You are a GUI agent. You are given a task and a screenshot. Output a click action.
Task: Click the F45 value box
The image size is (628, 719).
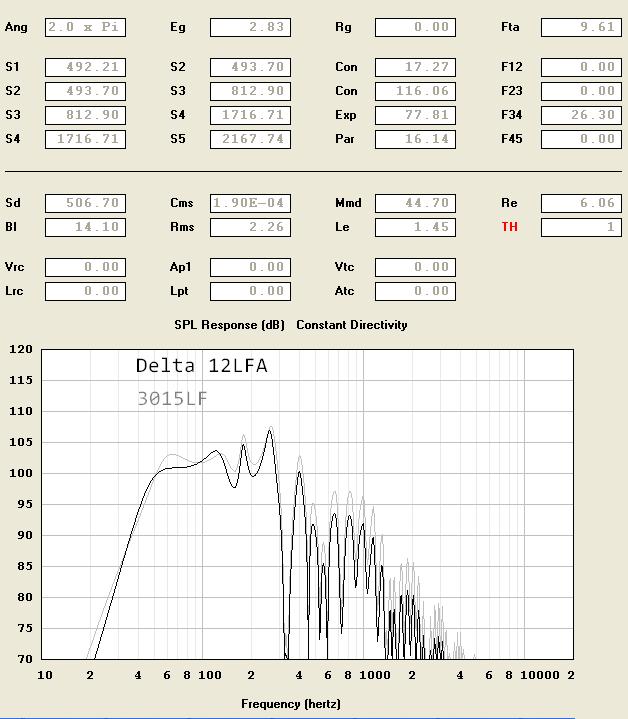pos(581,139)
